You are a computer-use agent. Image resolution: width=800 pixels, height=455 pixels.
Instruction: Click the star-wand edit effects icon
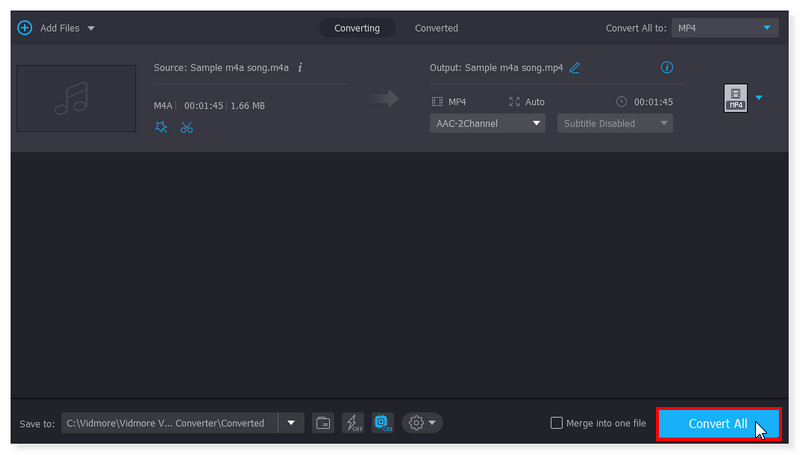coord(162,127)
